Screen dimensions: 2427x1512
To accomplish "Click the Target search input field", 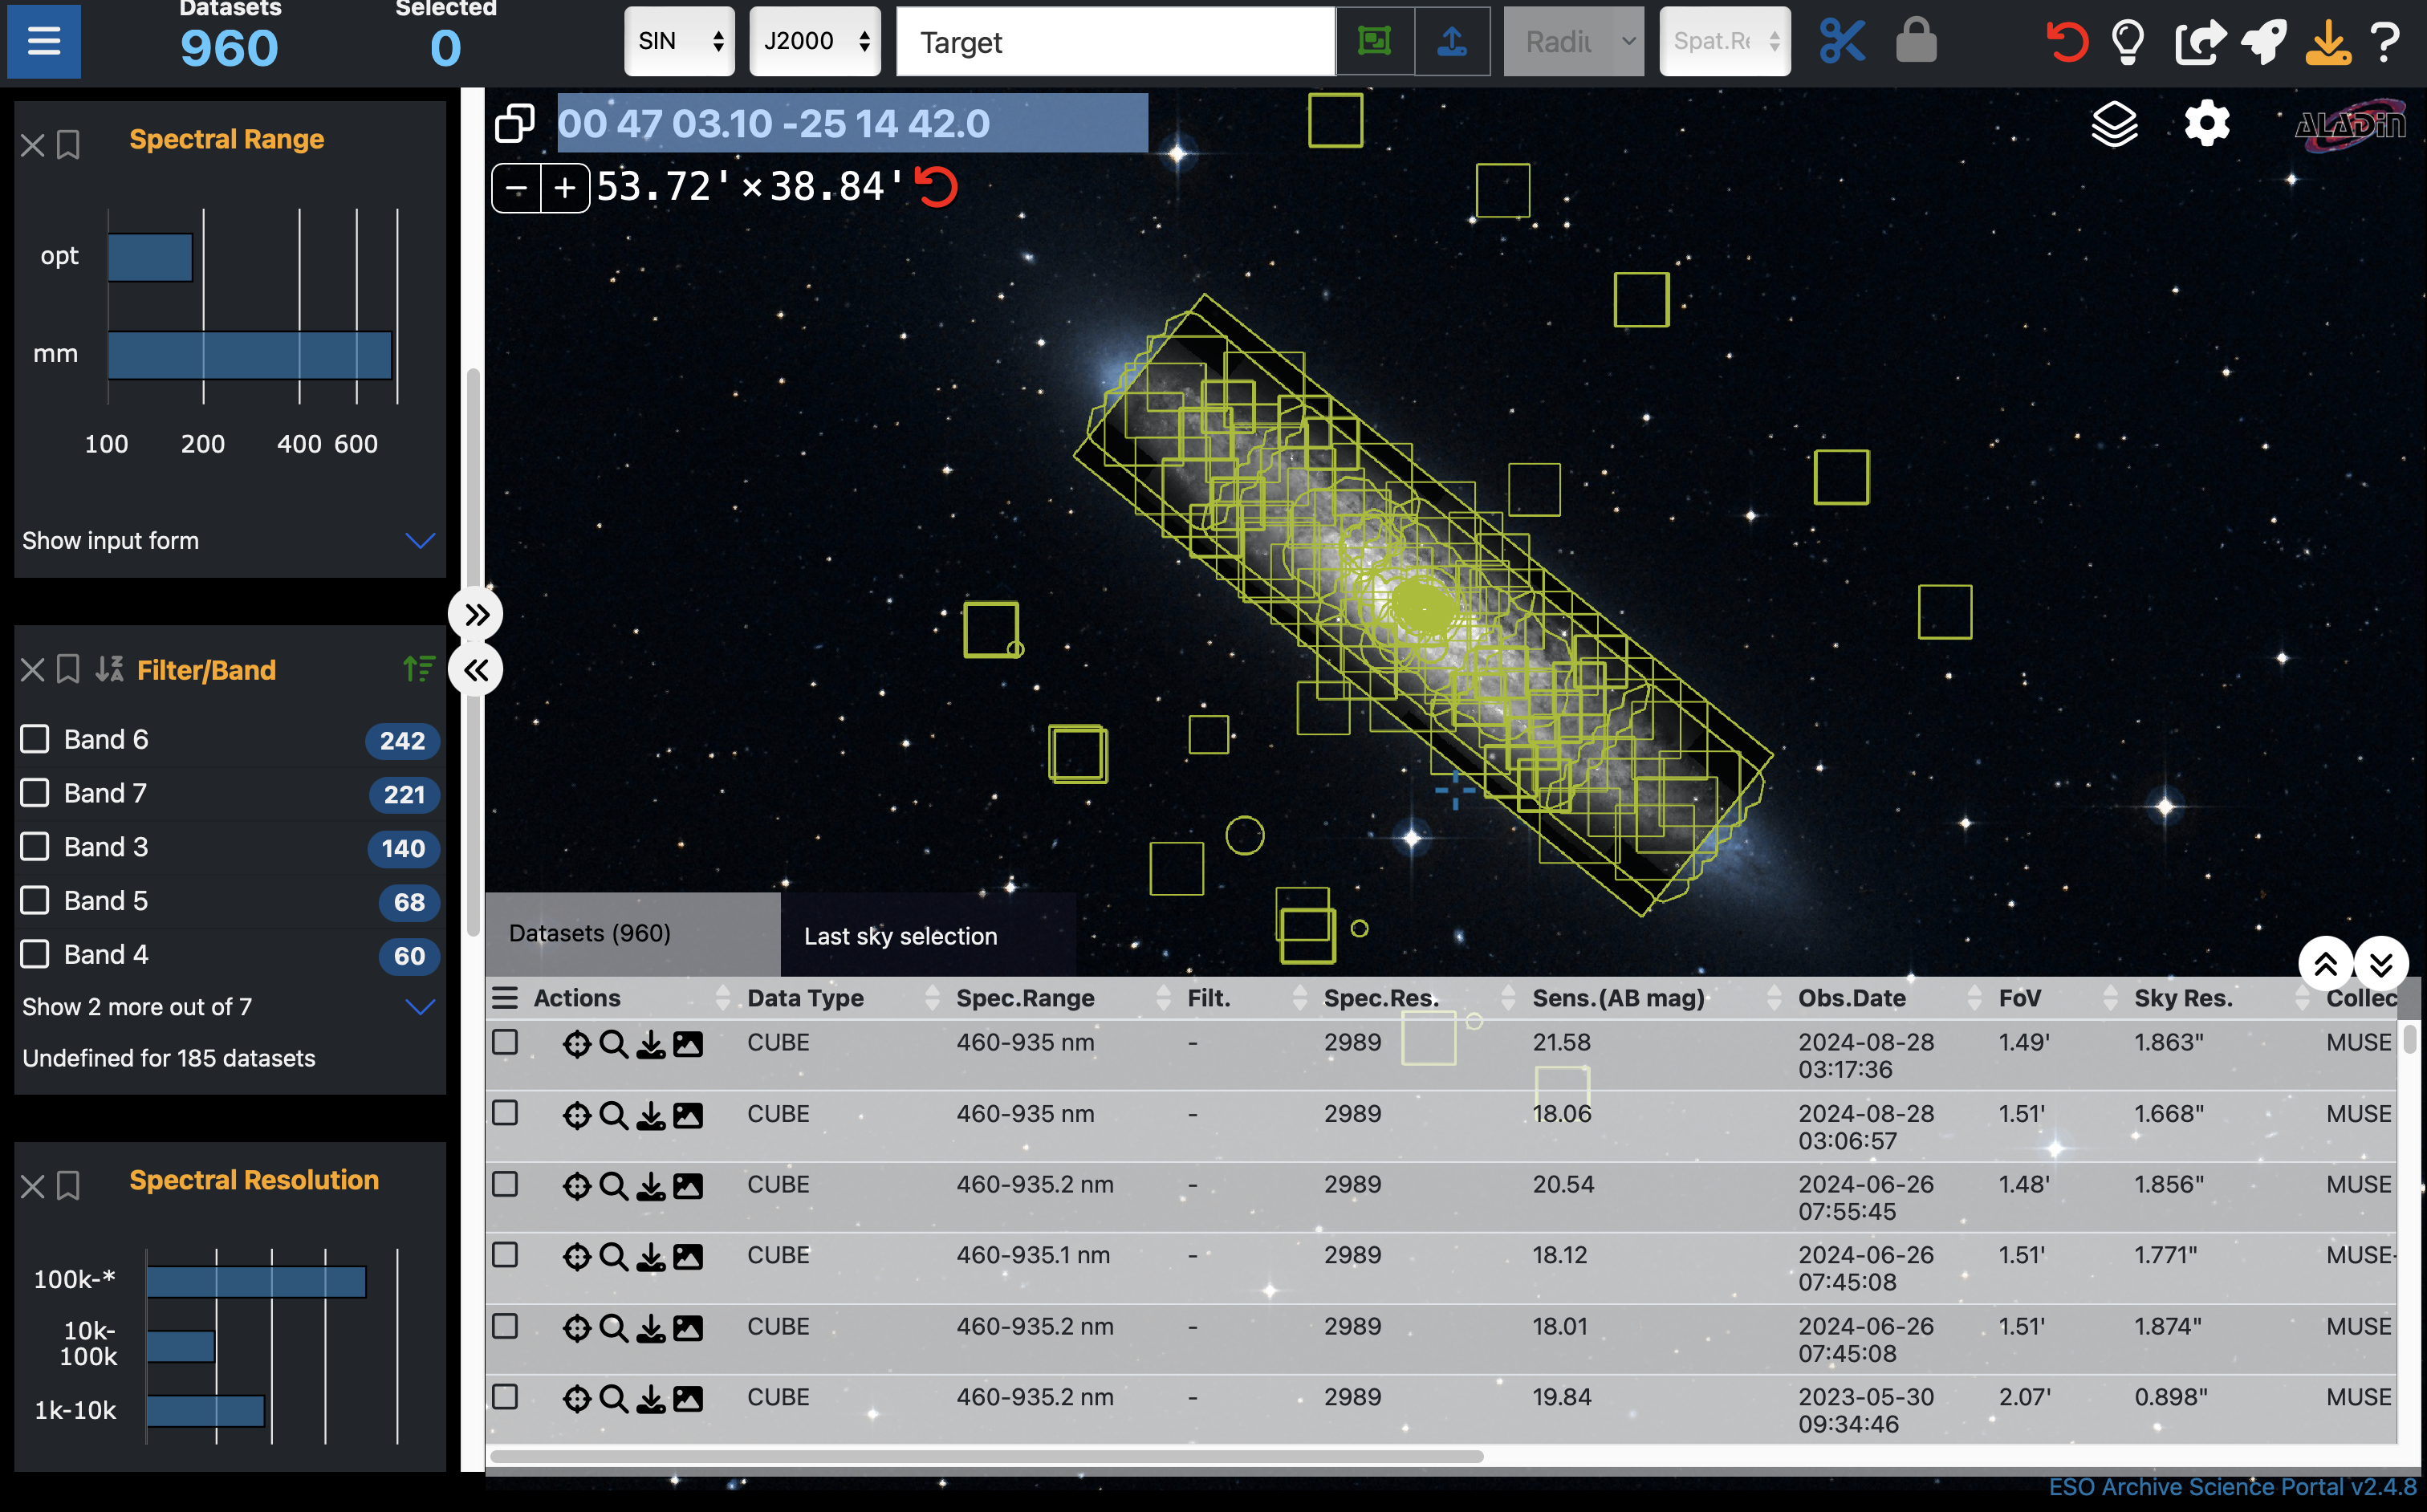I will point(1114,42).
